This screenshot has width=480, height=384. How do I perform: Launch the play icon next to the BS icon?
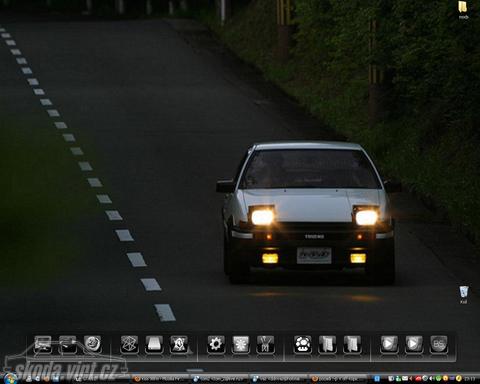[414, 344]
